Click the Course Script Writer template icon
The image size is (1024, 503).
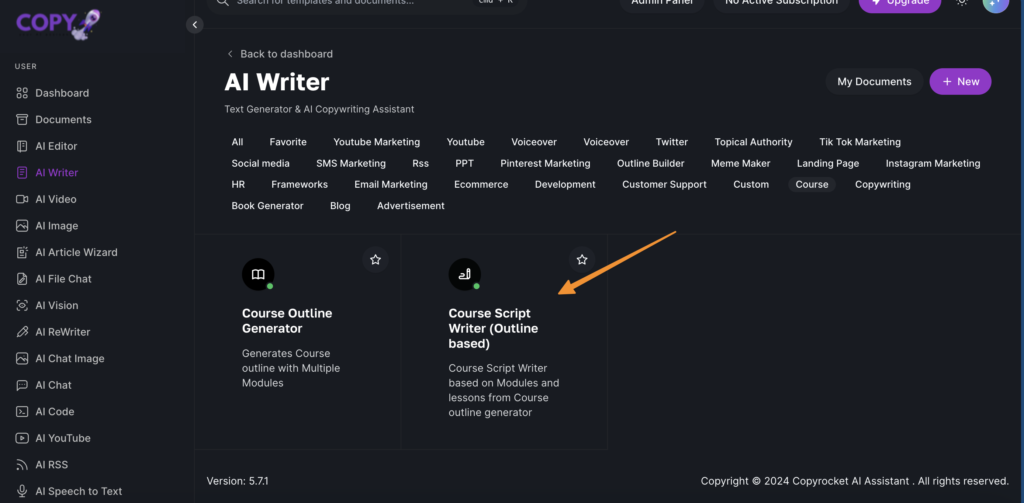click(464, 274)
